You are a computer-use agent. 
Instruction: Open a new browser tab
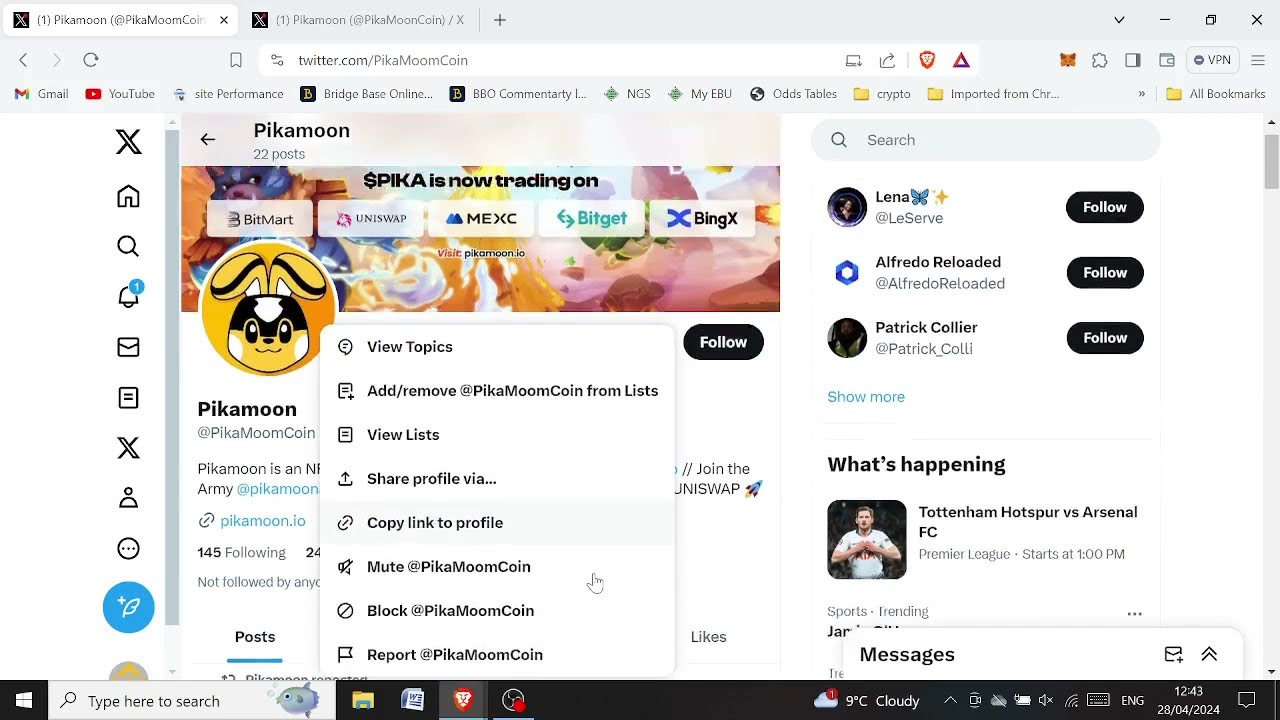[x=500, y=20]
